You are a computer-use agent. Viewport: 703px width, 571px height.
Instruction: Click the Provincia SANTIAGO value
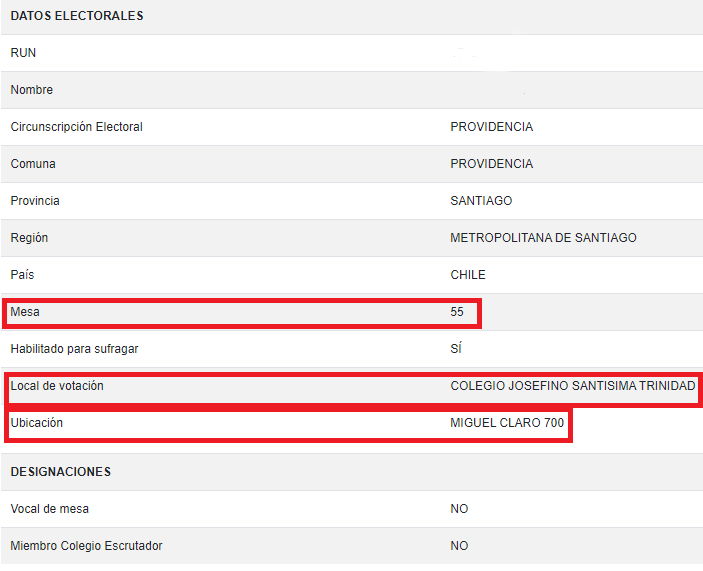pos(481,201)
